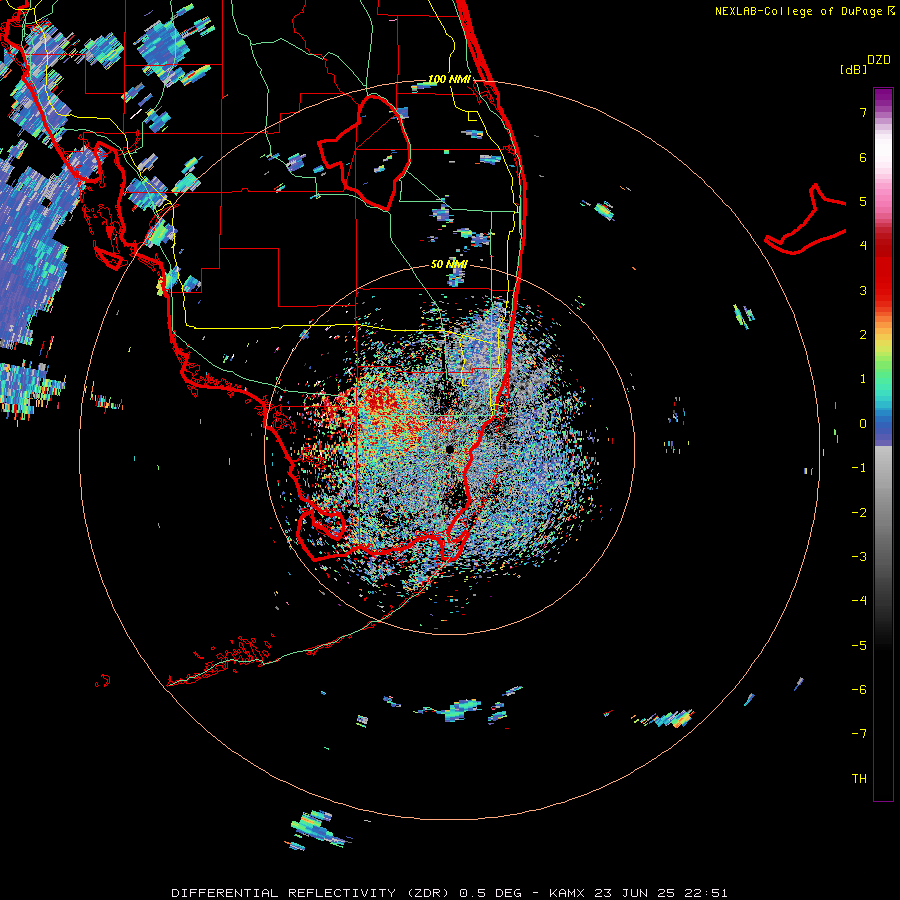Screen dimensions: 900x900
Task: Click the 1 value on the color scale
Action: [863, 379]
